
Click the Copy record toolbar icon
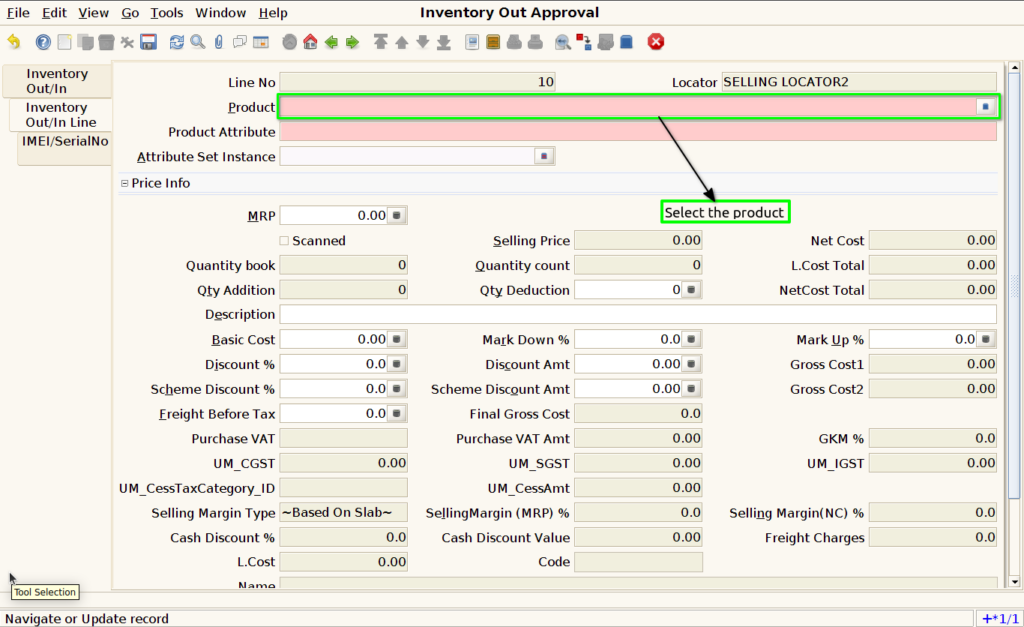[86, 42]
